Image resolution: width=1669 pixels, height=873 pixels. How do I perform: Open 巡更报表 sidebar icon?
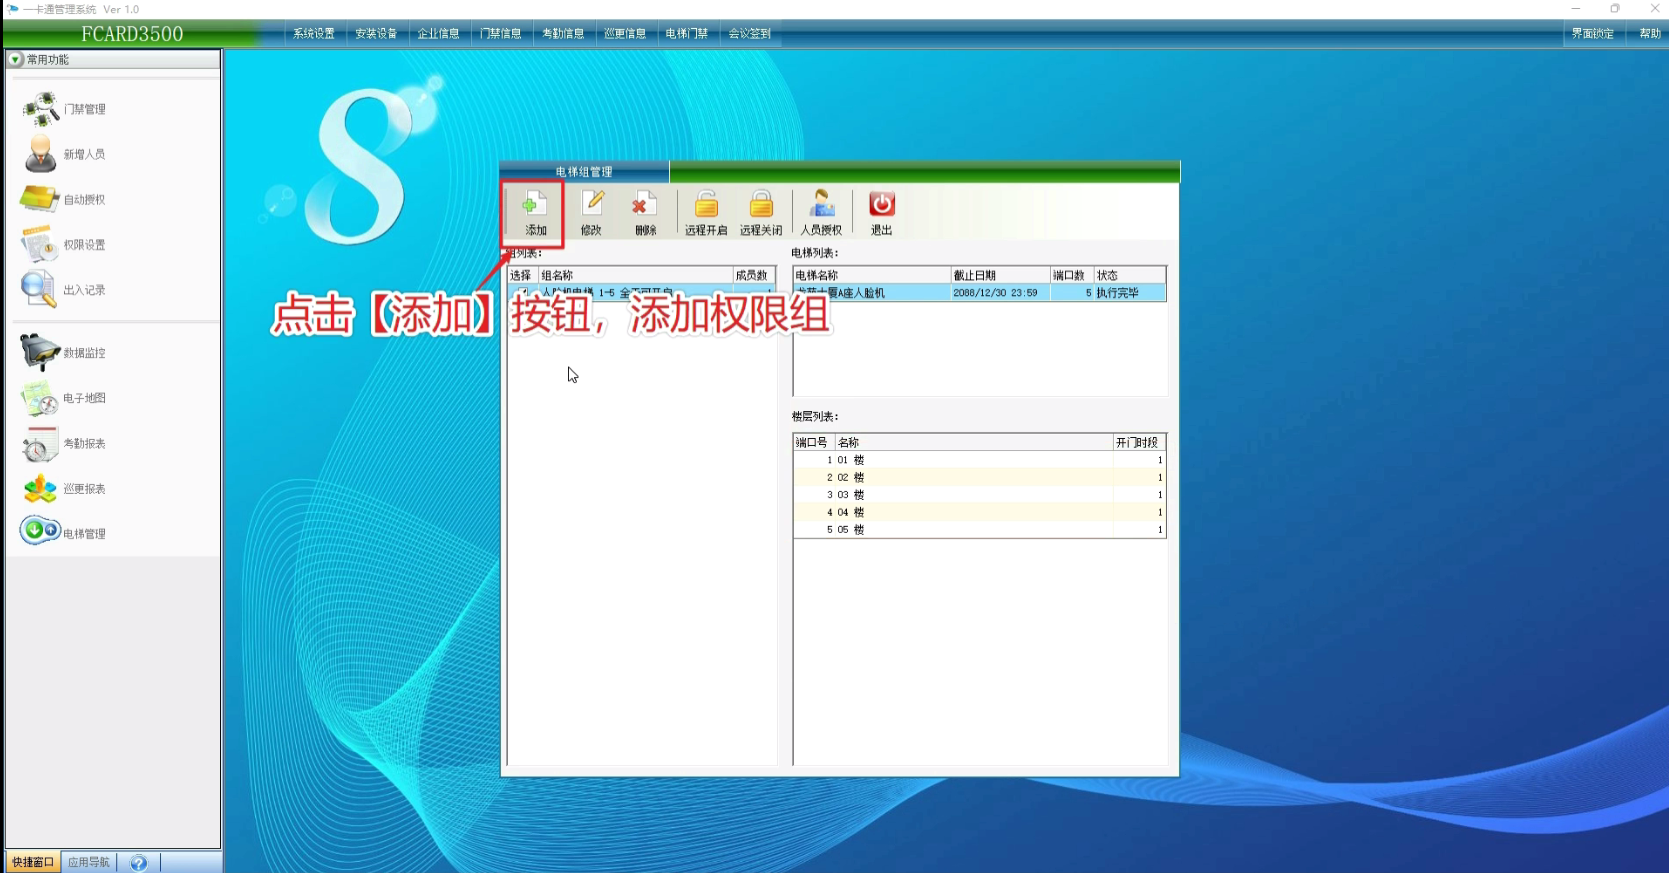(x=40, y=489)
